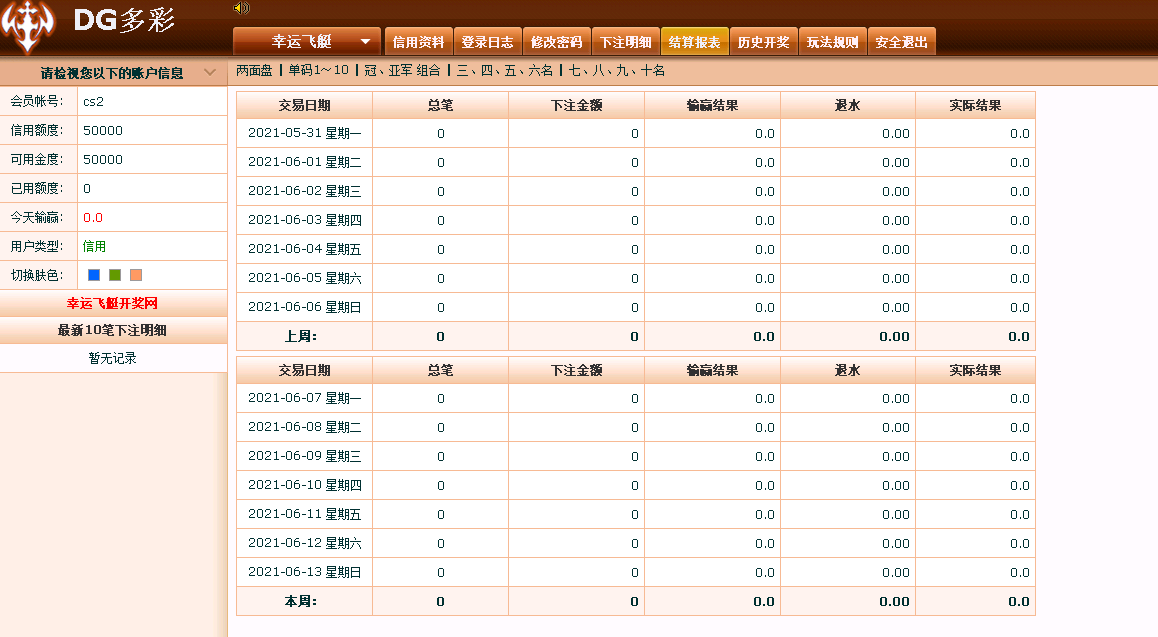Choose the orange skin color swatch
This screenshot has width=1158, height=637.
click(136, 275)
